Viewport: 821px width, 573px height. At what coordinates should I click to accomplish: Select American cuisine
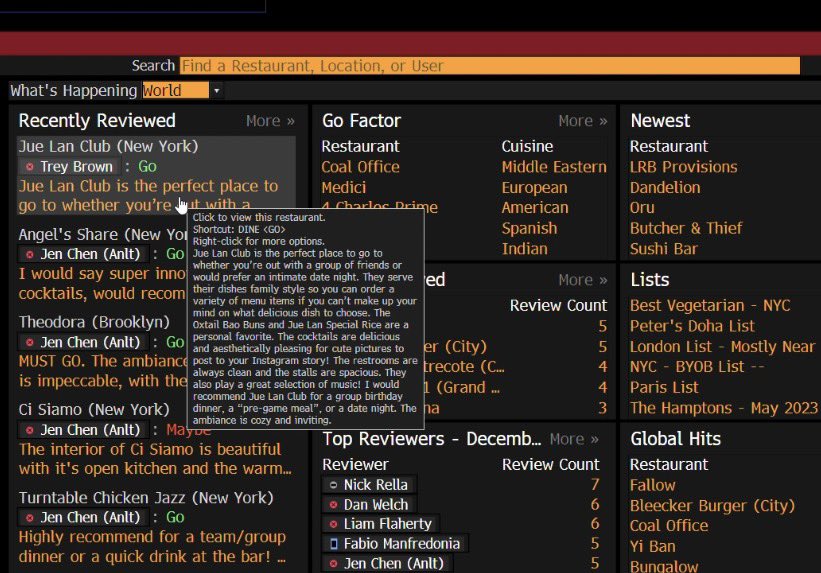[535, 208]
